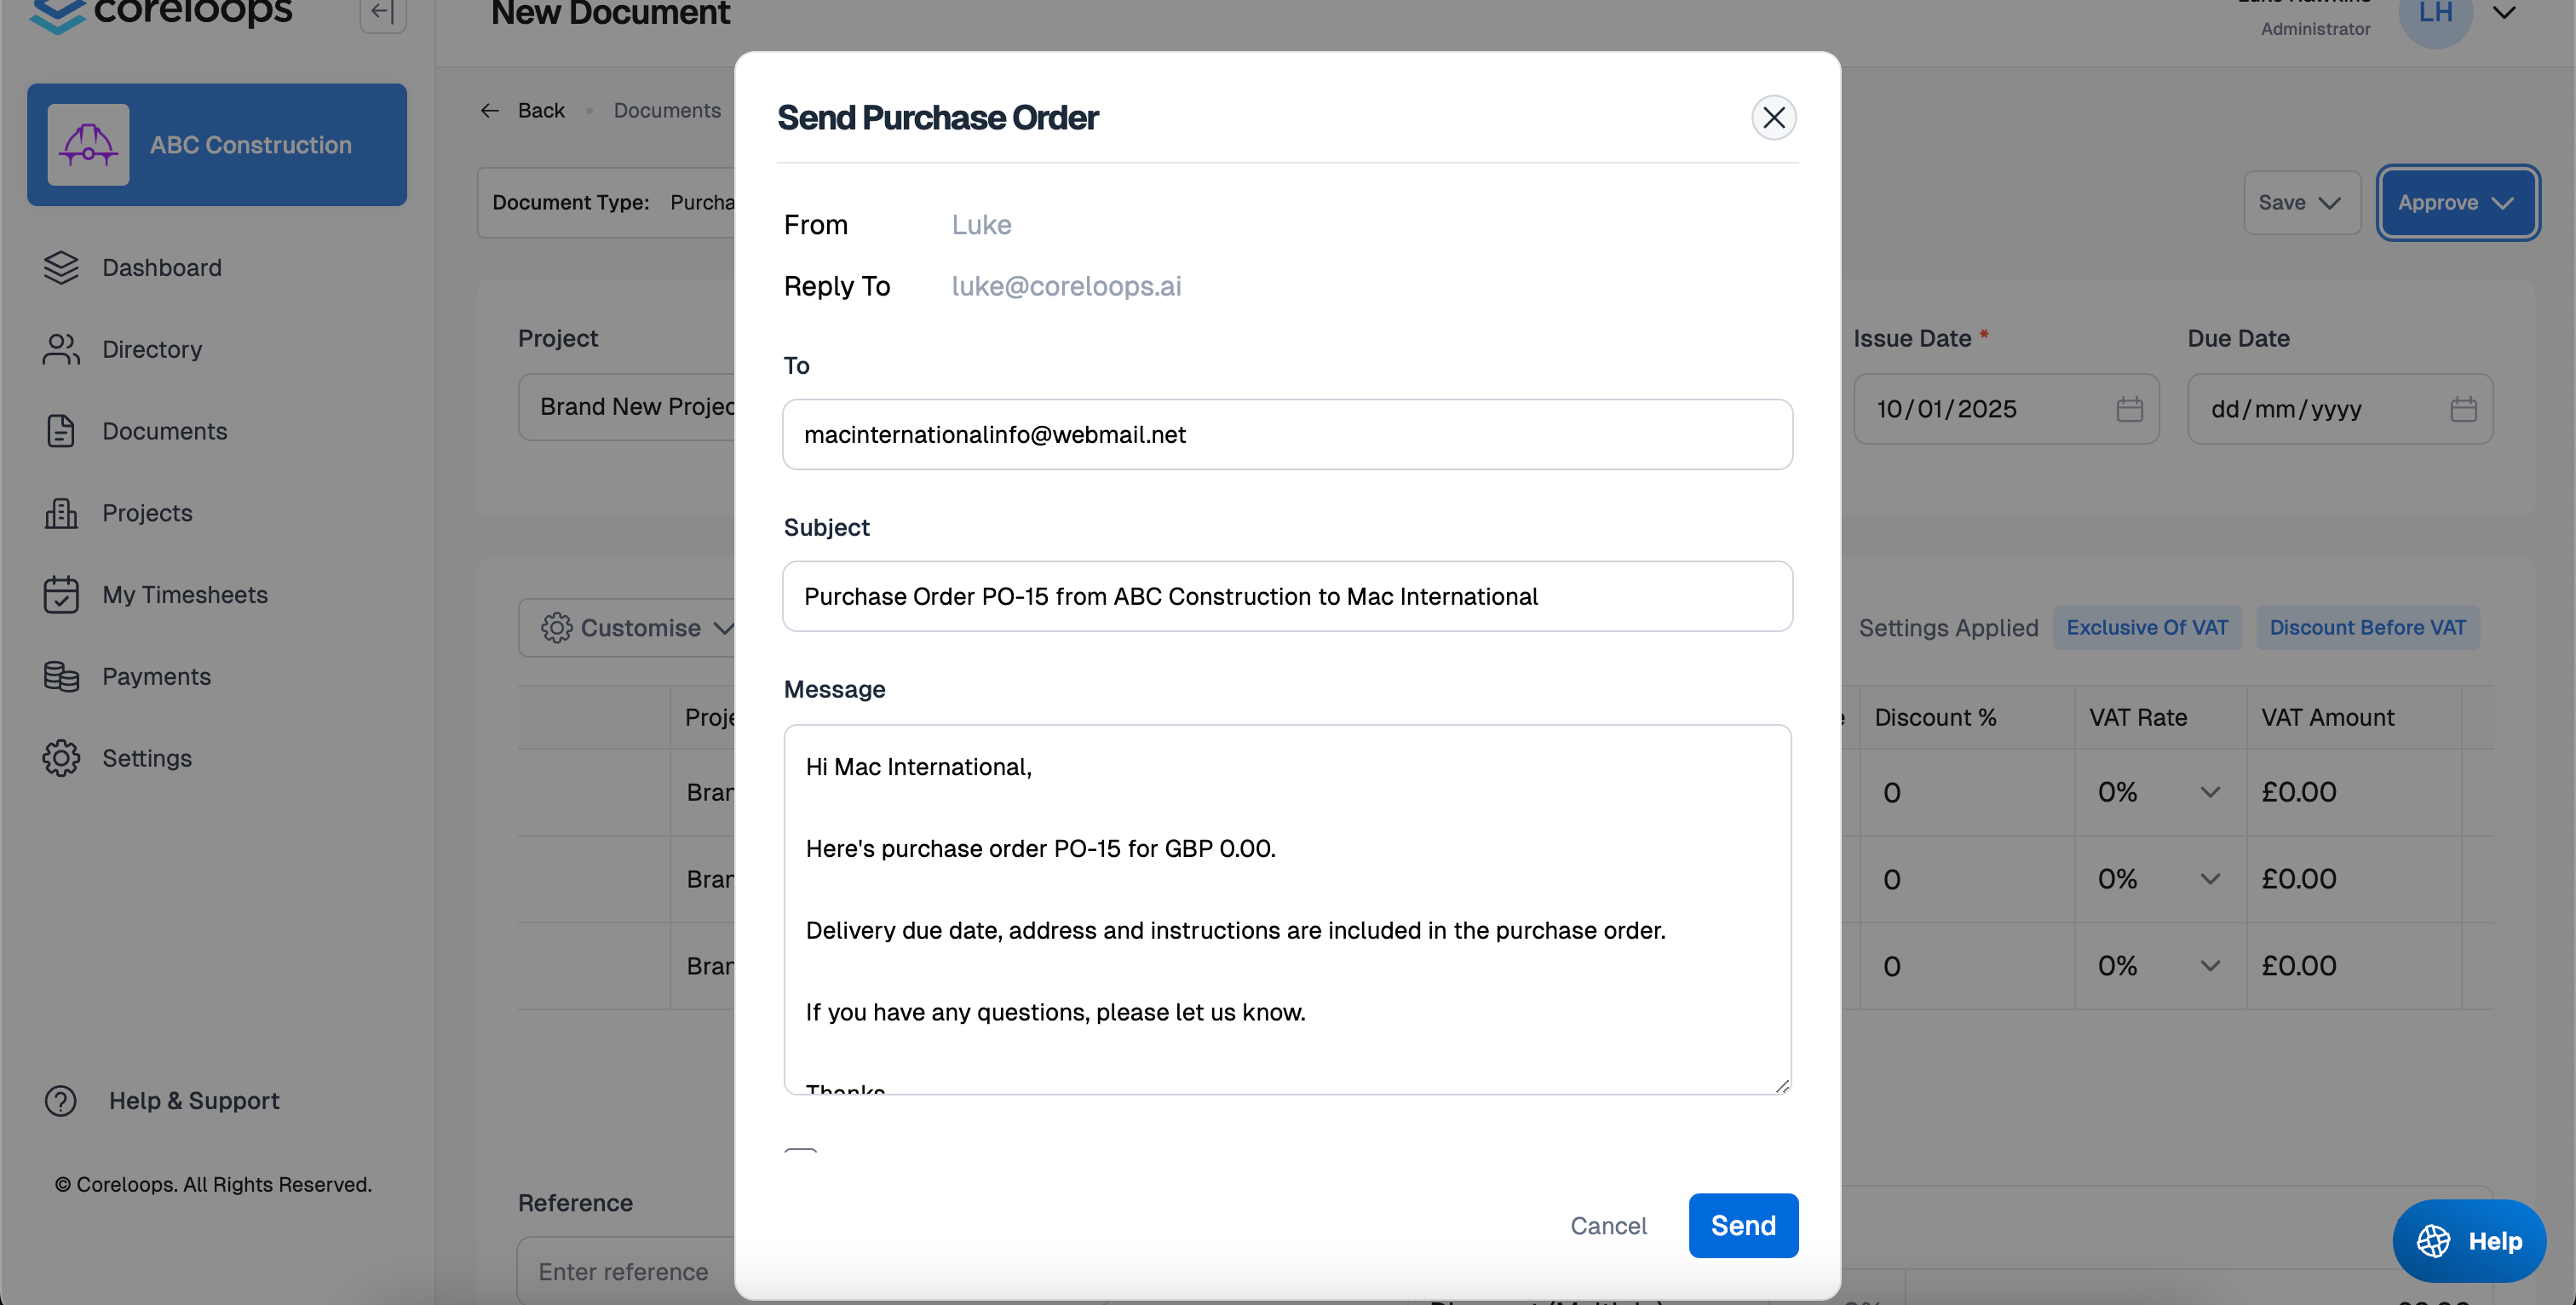Click the Discount % column header
2576x1305 pixels.
(1935, 717)
